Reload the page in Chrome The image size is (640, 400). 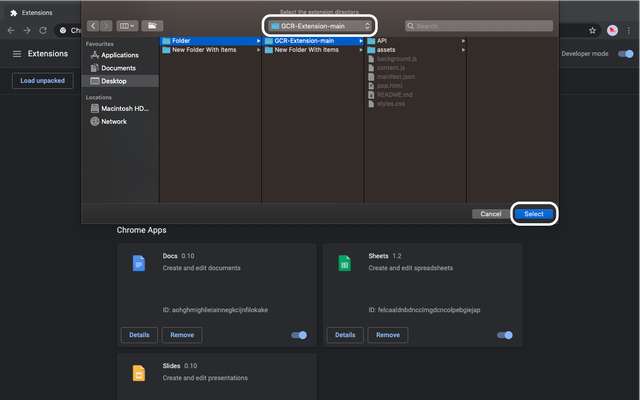[x=43, y=30]
